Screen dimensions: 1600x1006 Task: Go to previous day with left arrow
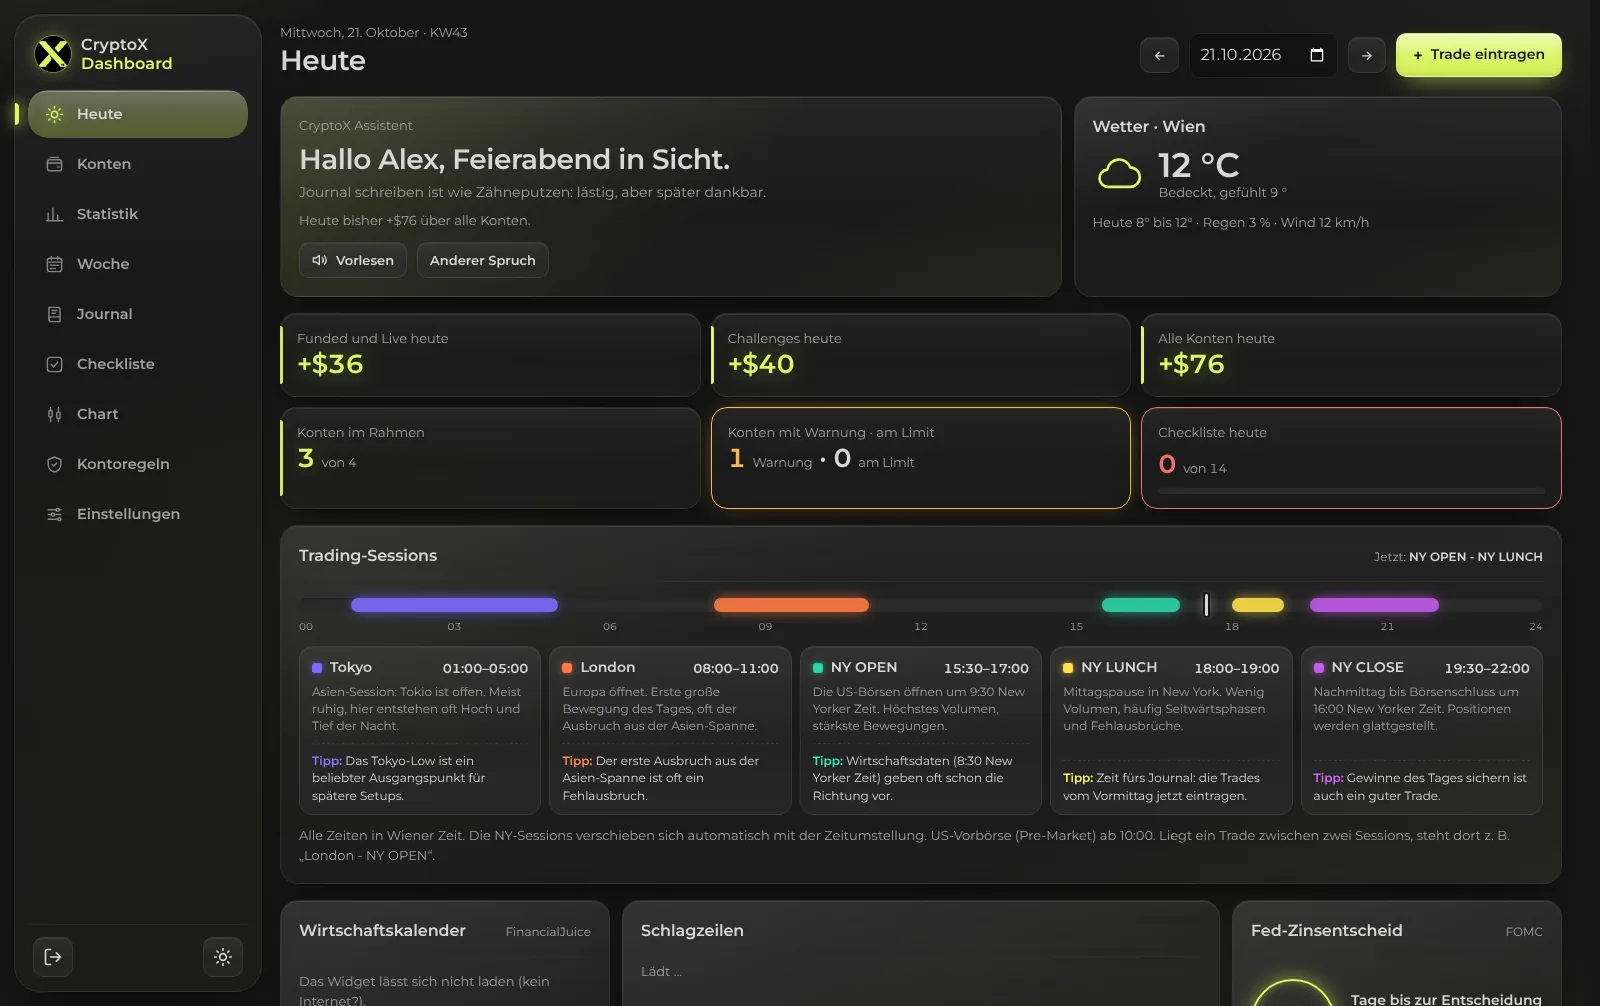pos(1159,55)
